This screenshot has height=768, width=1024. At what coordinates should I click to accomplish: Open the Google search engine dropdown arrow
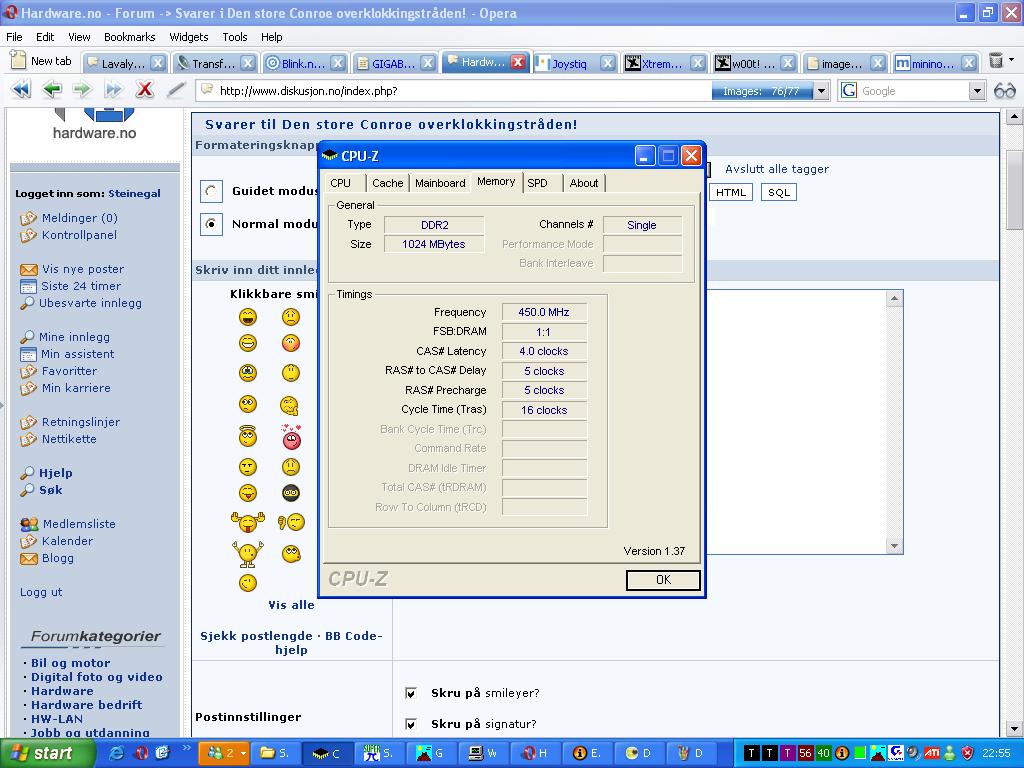(x=976, y=91)
